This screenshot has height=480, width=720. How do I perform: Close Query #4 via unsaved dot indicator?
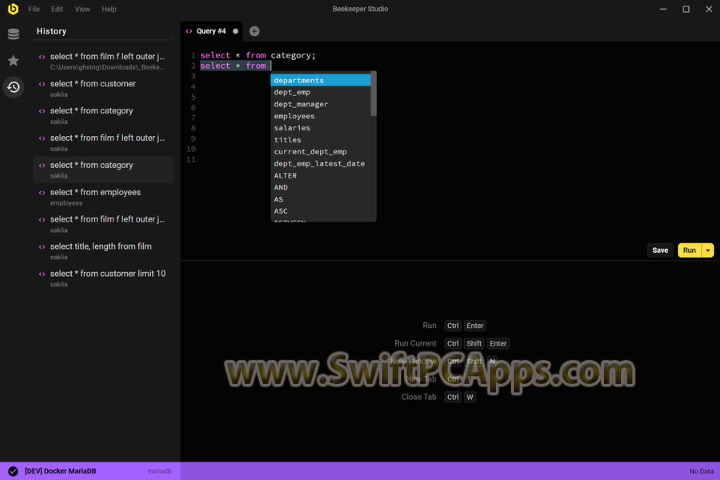[x=236, y=31]
